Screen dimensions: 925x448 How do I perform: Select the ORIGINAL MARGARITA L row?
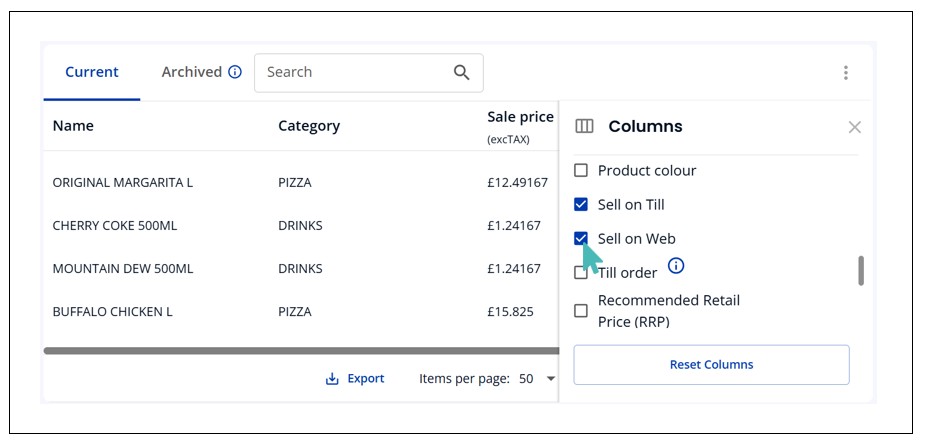tap(301, 182)
